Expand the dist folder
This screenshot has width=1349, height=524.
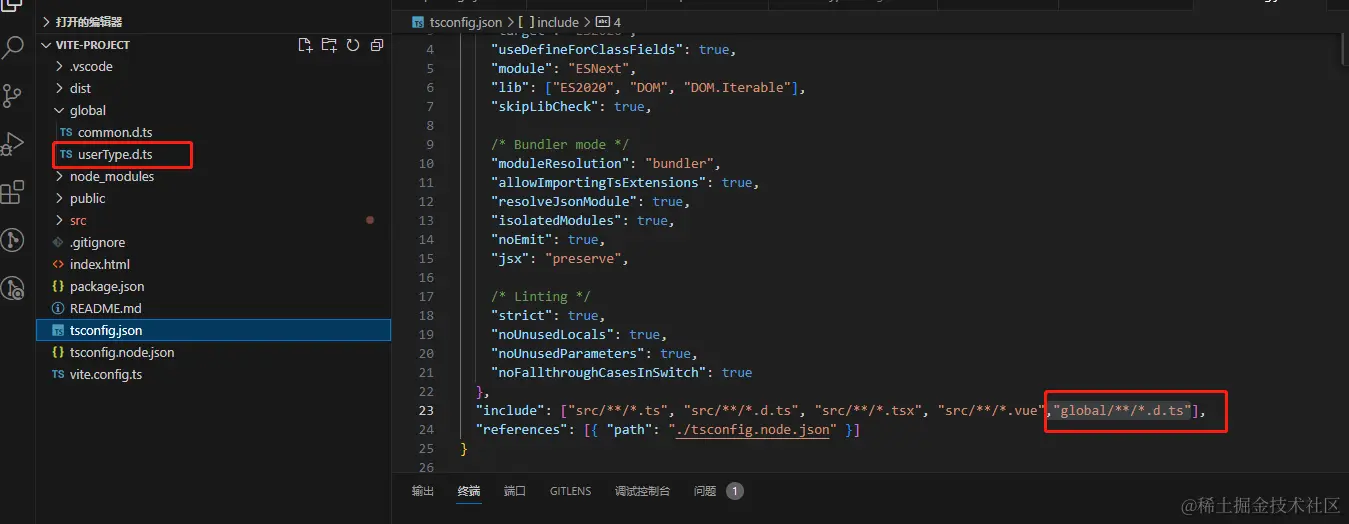click(x=80, y=89)
